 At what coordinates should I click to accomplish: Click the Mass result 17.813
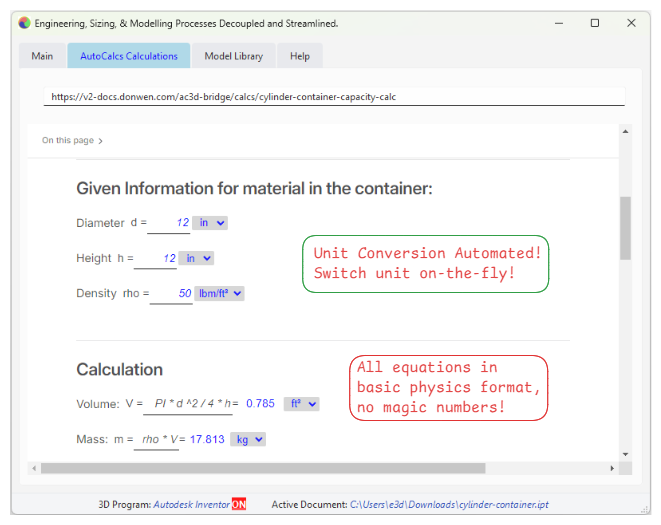[207, 439]
